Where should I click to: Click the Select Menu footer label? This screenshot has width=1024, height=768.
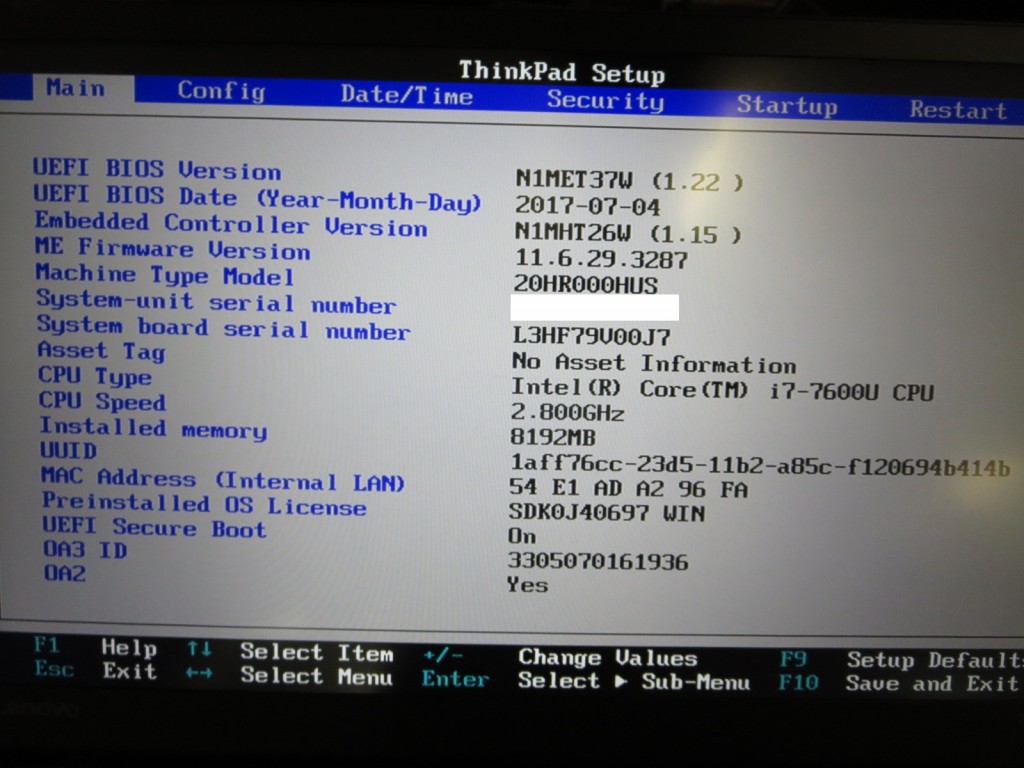pos(317,676)
